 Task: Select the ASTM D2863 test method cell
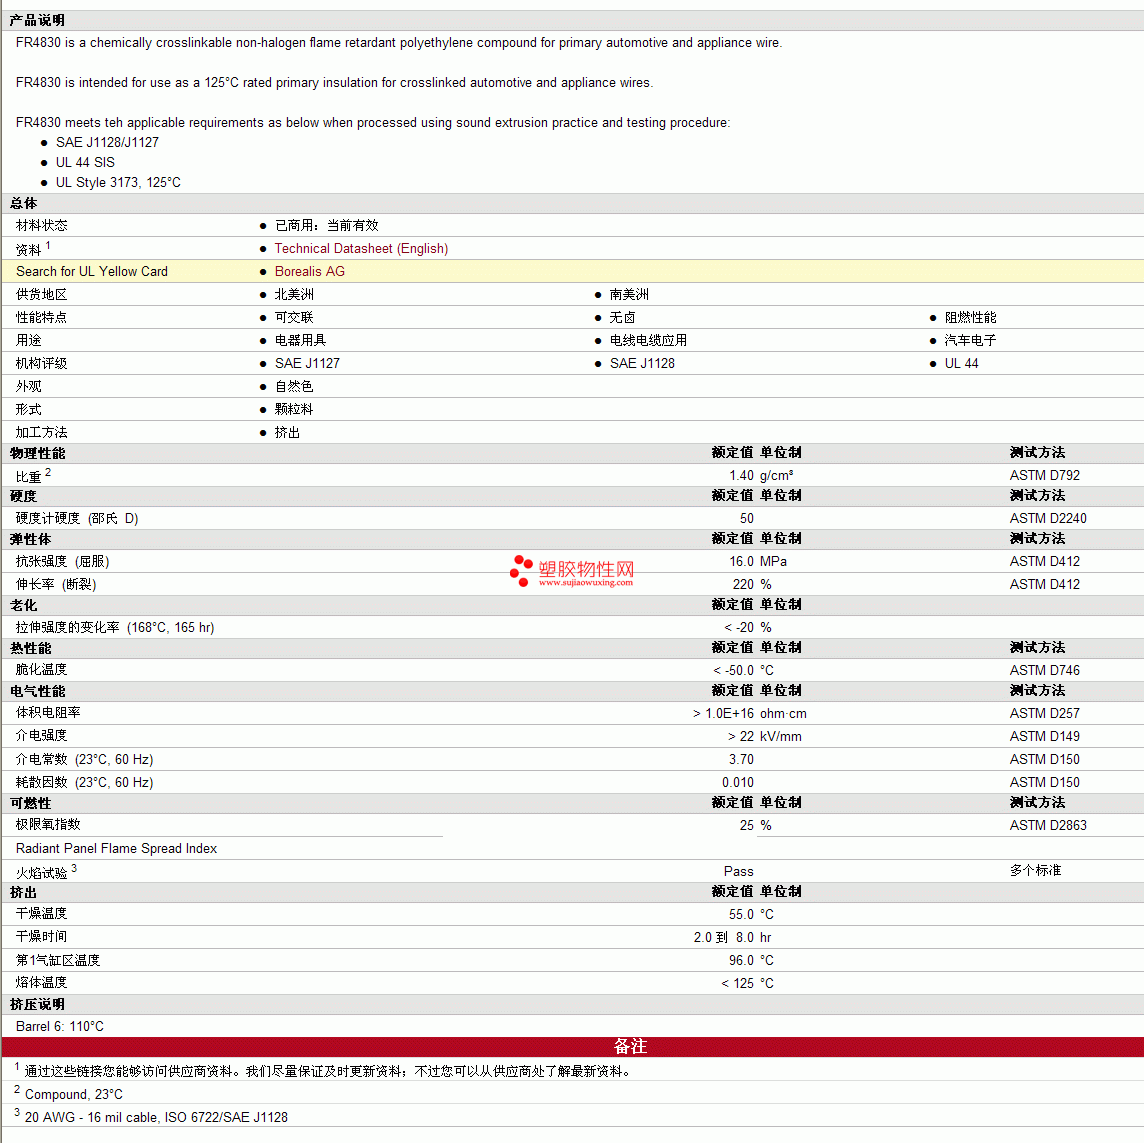[x=1048, y=826]
